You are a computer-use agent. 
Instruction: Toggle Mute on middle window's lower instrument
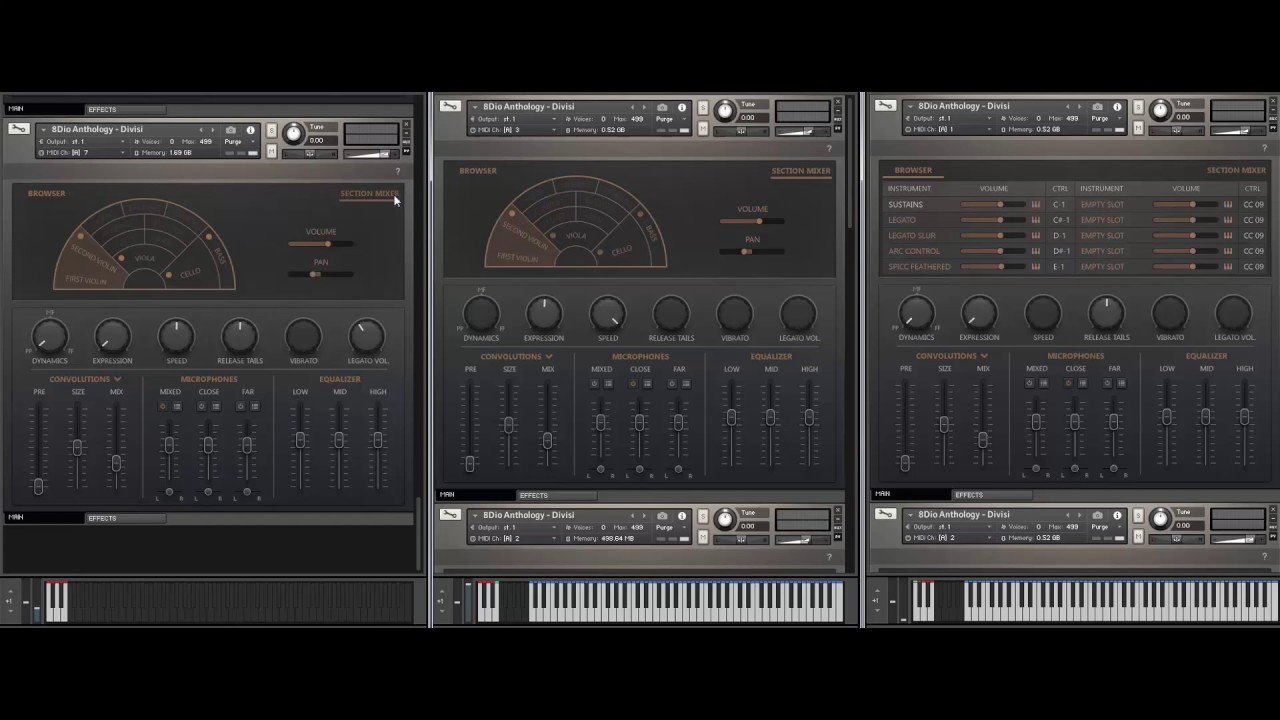703,537
